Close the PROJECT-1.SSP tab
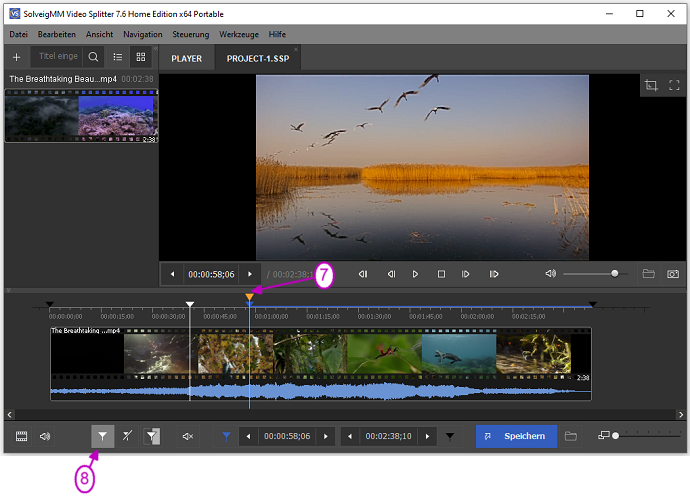This screenshot has height=502, width=690. click(296, 49)
